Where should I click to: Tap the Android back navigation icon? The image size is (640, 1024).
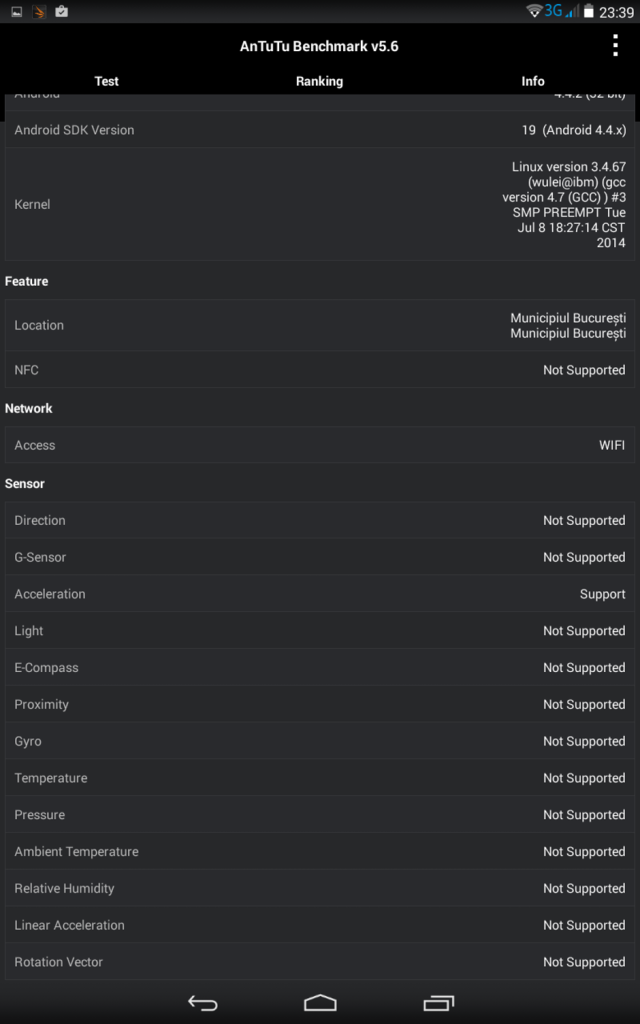[202, 1003]
